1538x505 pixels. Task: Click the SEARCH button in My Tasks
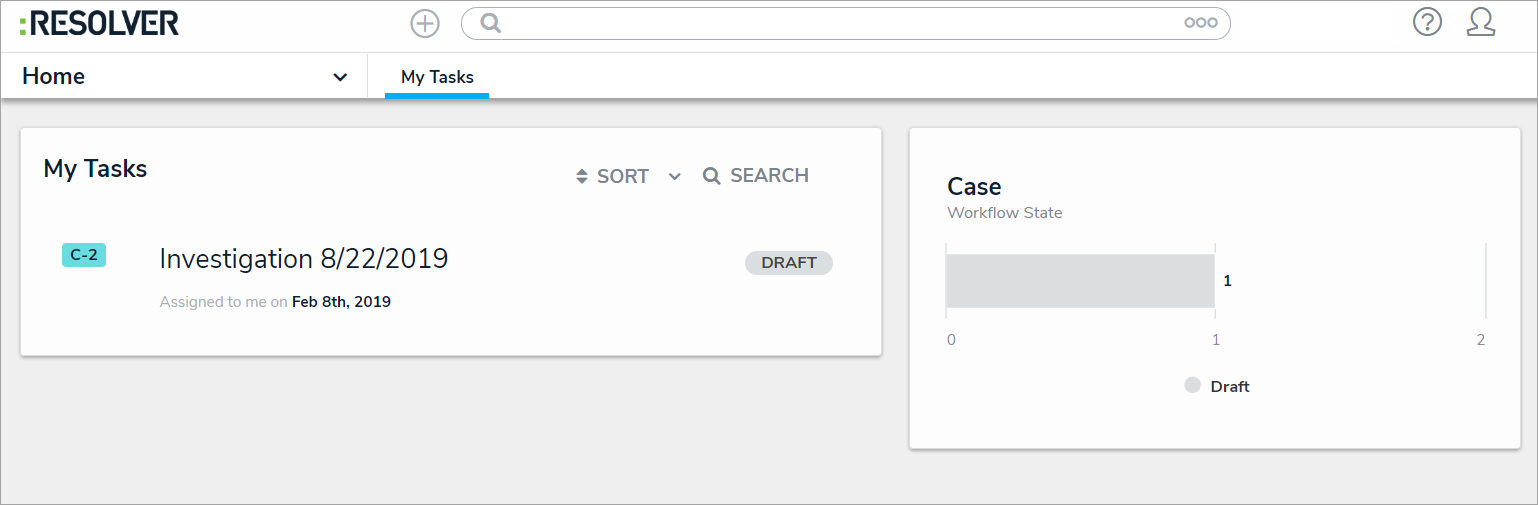point(768,176)
